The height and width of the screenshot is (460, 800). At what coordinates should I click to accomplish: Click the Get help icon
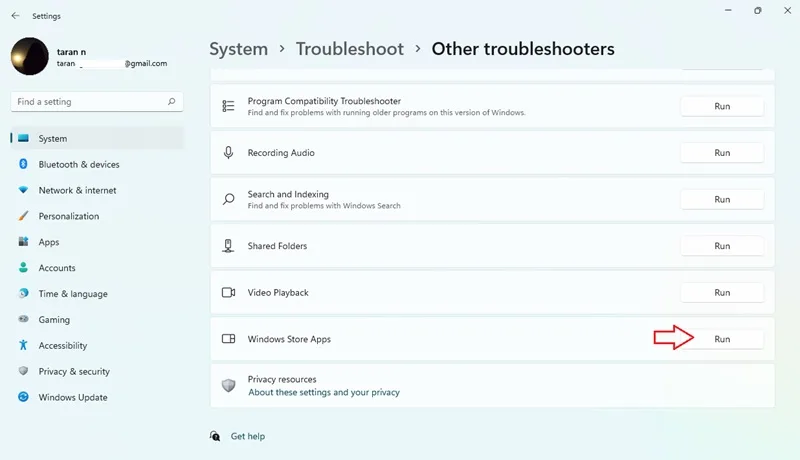click(215, 436)
